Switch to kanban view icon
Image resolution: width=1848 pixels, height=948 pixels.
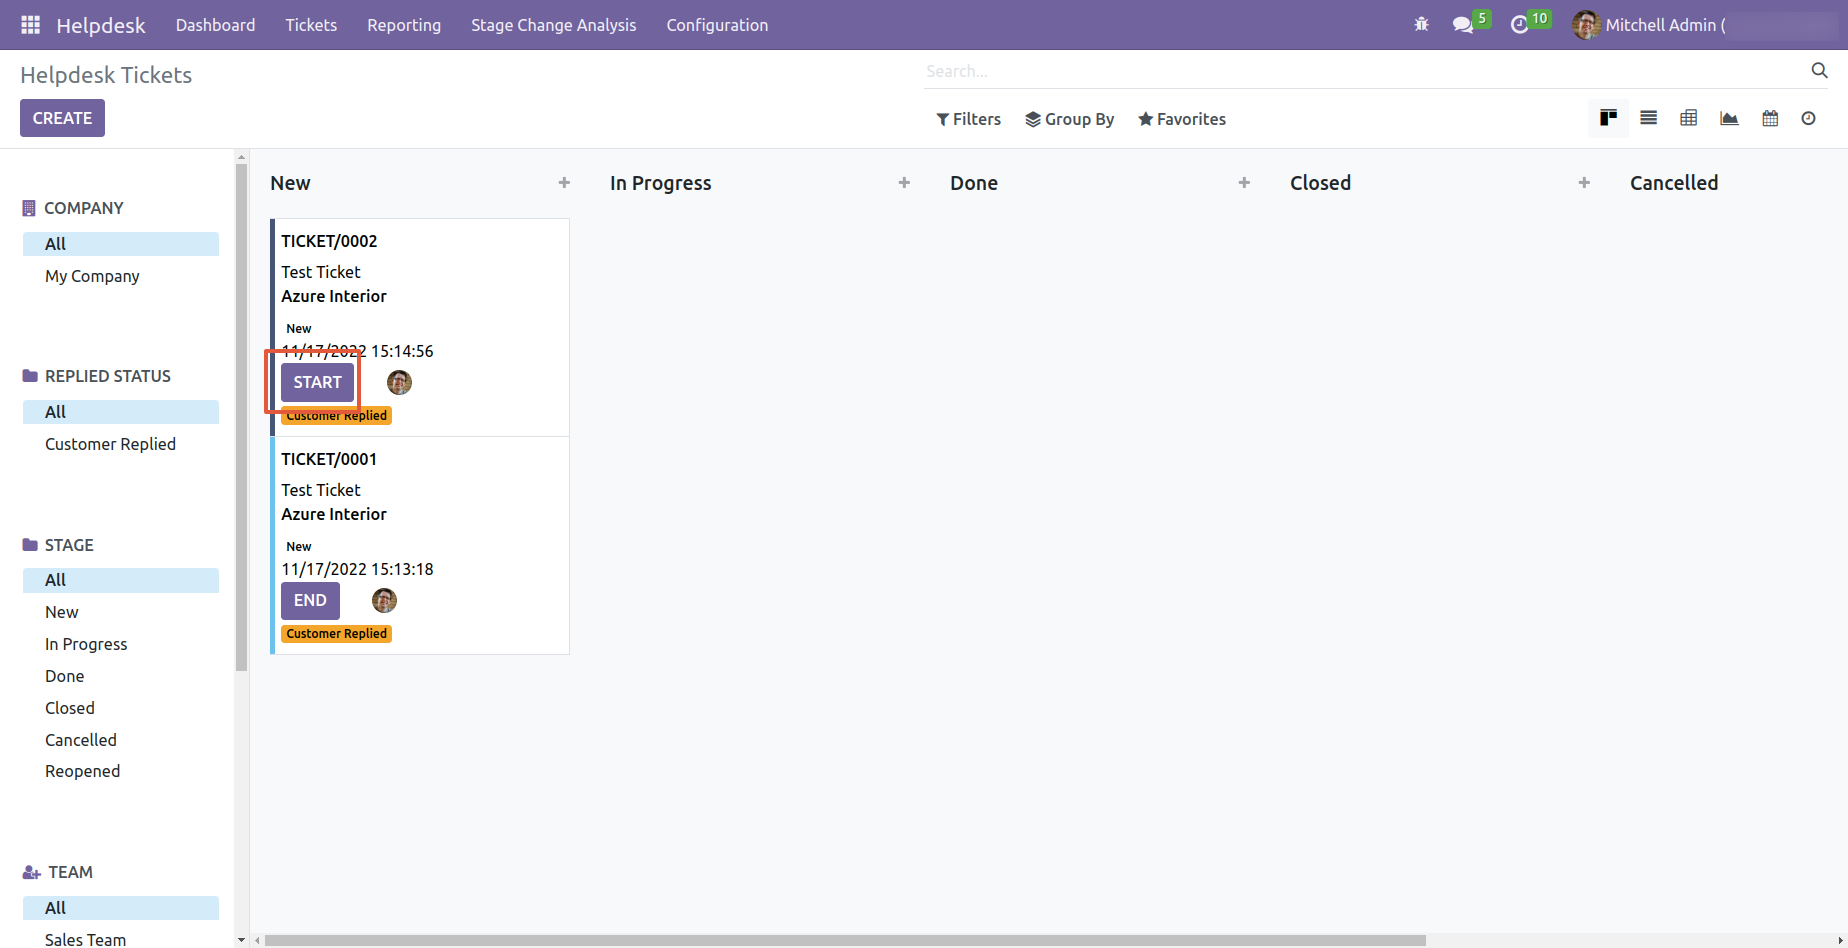1608,118
